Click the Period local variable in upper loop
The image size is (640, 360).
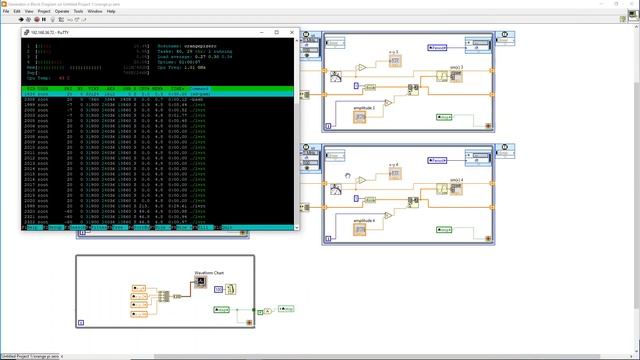[x=437, y=48]
